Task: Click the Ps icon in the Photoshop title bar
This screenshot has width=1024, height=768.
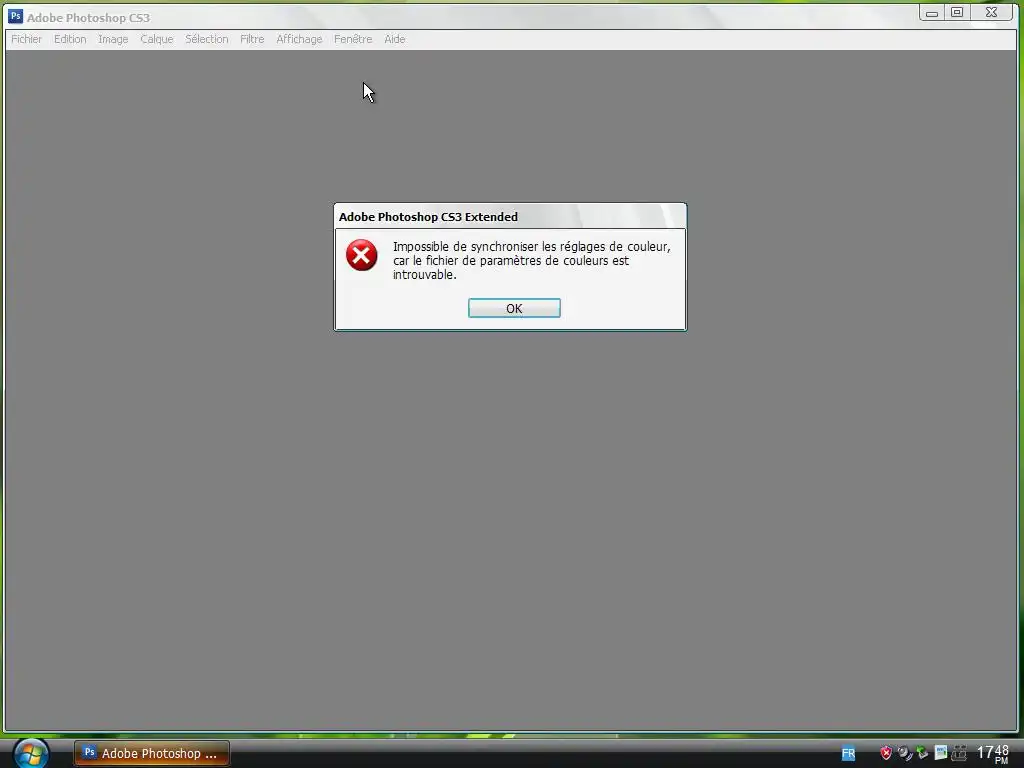Action: tap(16, 16)
